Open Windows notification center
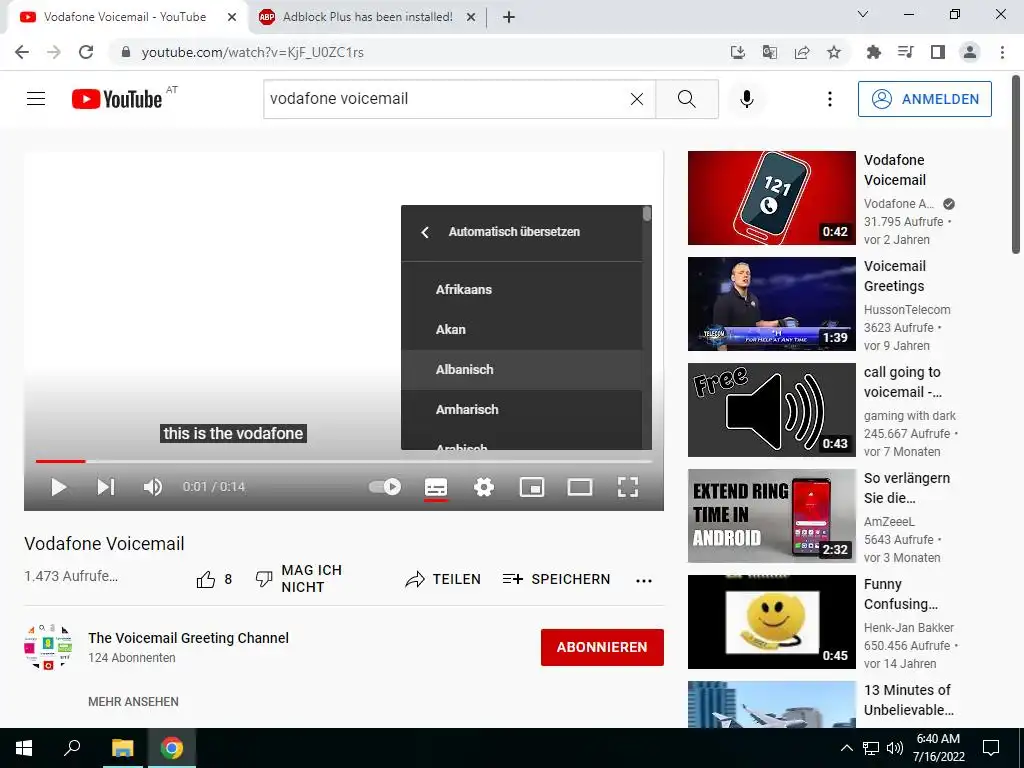 click(991, 748)
